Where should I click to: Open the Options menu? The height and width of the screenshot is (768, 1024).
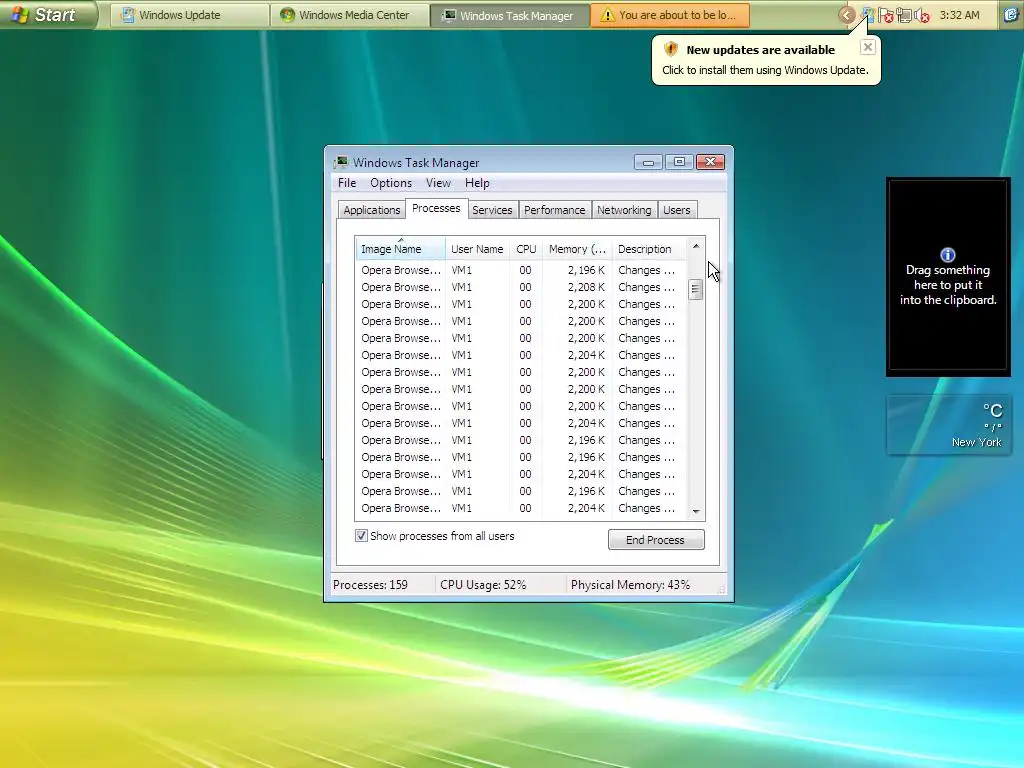tap(391, 184)
